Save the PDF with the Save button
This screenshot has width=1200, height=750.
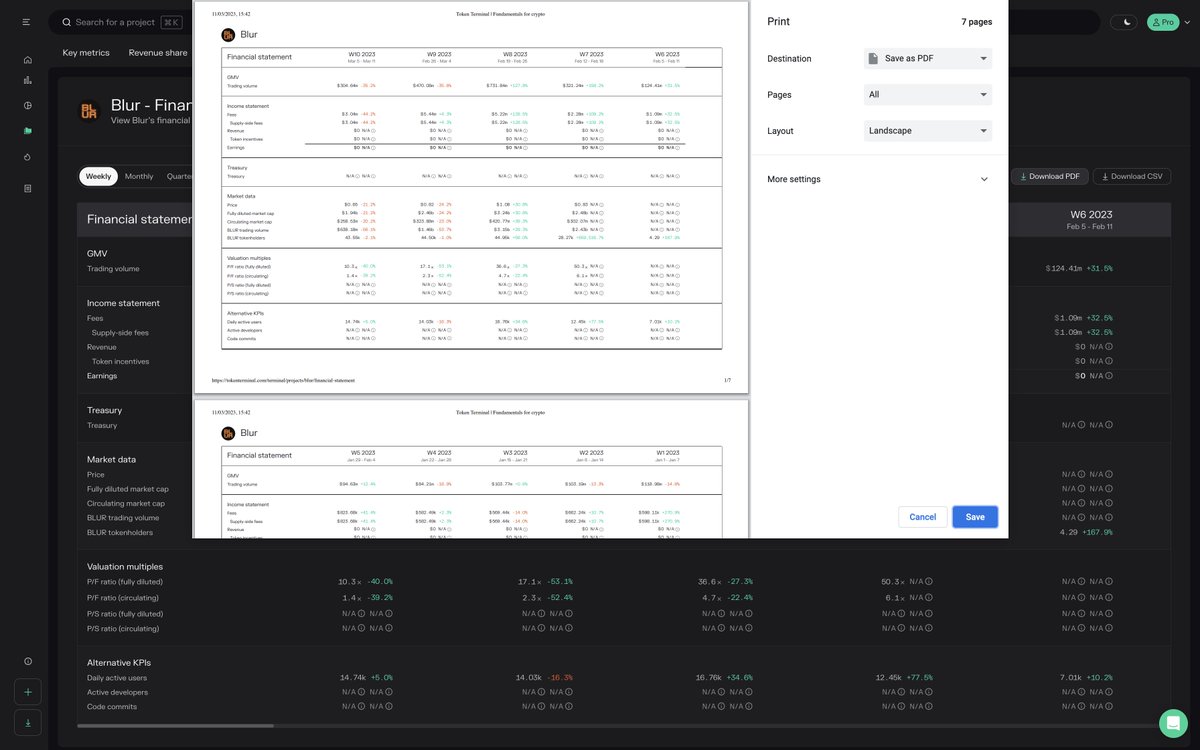tap(974, 516)
